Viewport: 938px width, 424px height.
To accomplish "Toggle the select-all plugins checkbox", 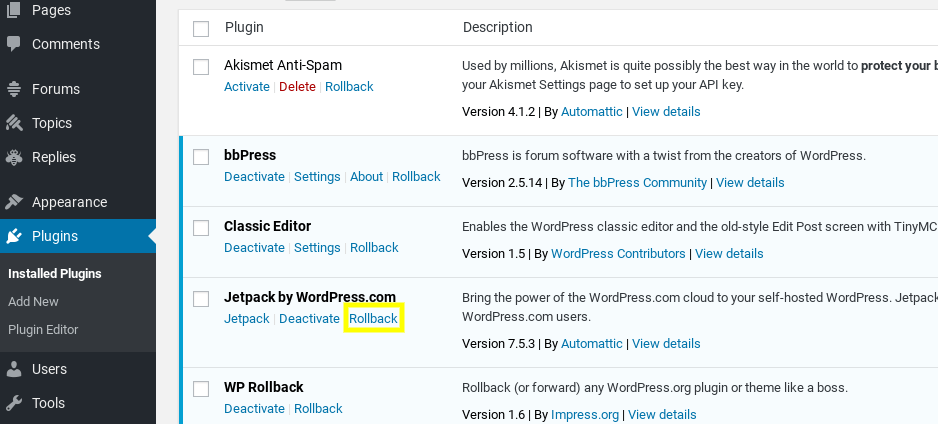I will [201, 29].
